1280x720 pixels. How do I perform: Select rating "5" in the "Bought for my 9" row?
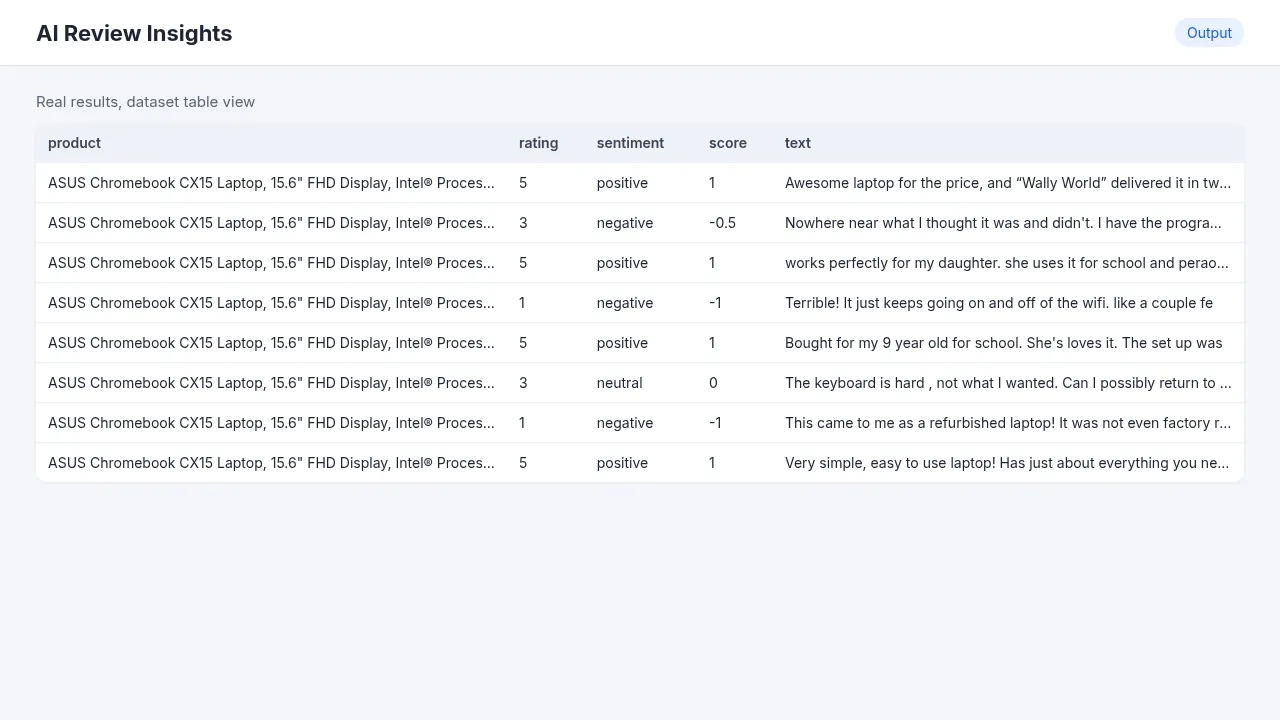(523, 343)
